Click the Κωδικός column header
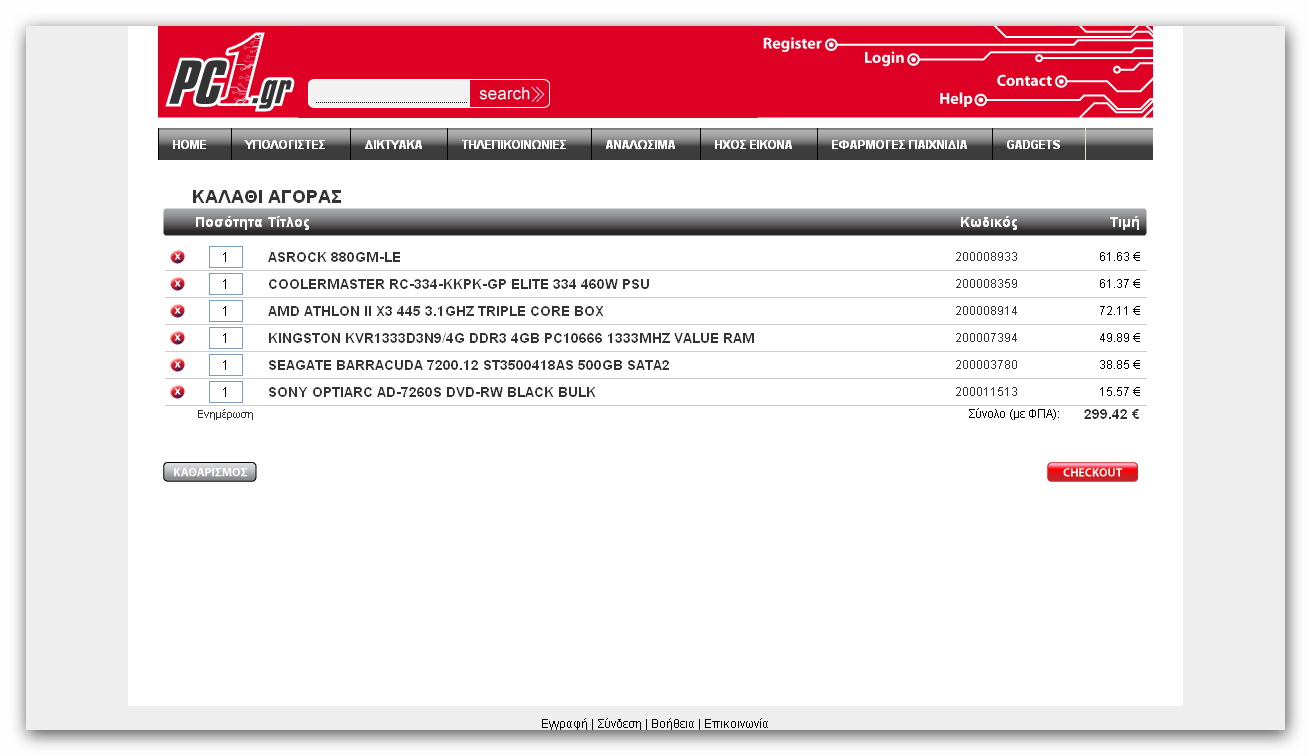Image resolution: width=1311 pixels, height=756 pixels. tap(988, 222)
